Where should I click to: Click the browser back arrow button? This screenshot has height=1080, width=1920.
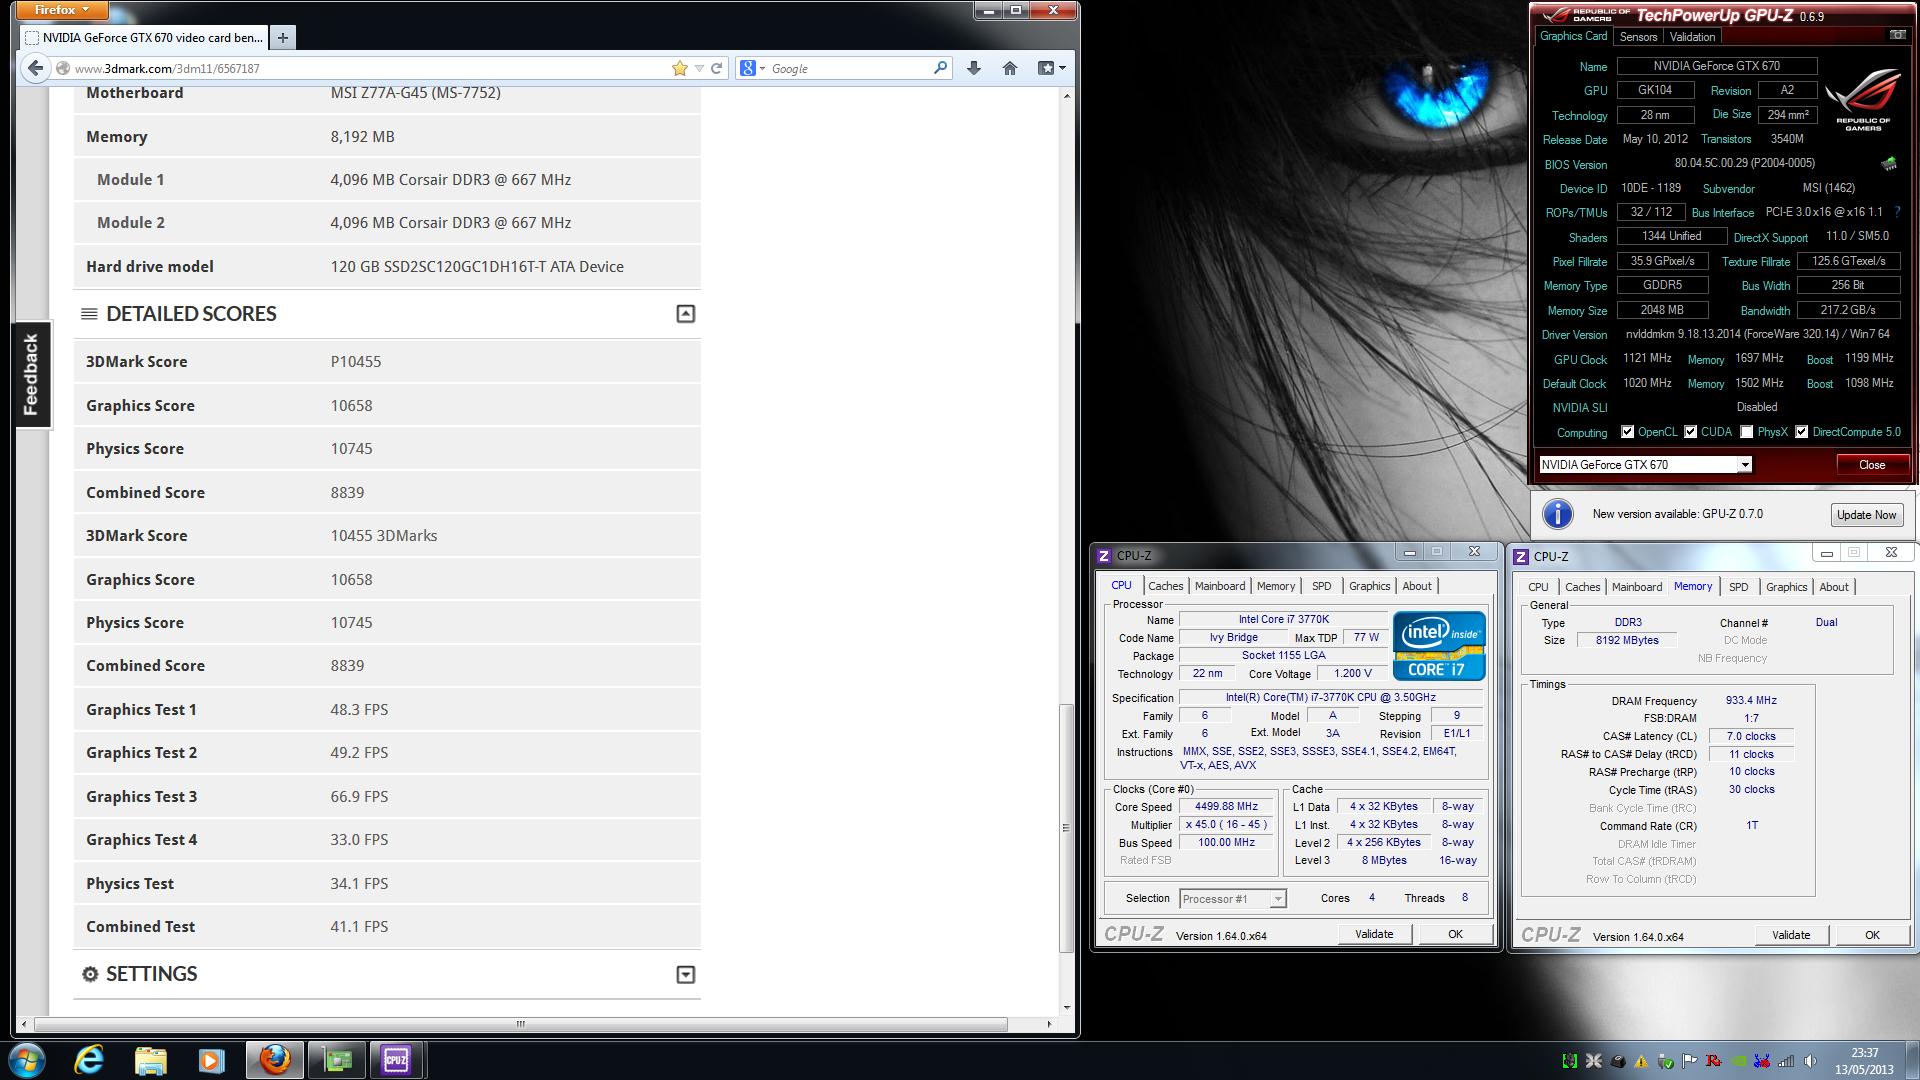35,68
